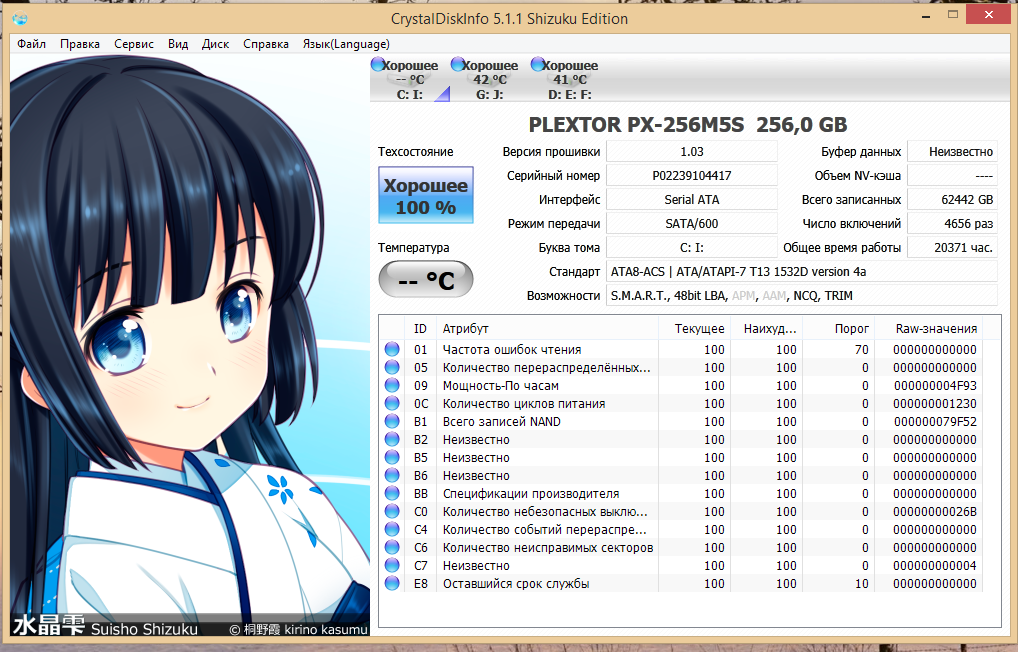Click the standard field ATA8-ACS
1018x652 pixels.
point(802,271)
